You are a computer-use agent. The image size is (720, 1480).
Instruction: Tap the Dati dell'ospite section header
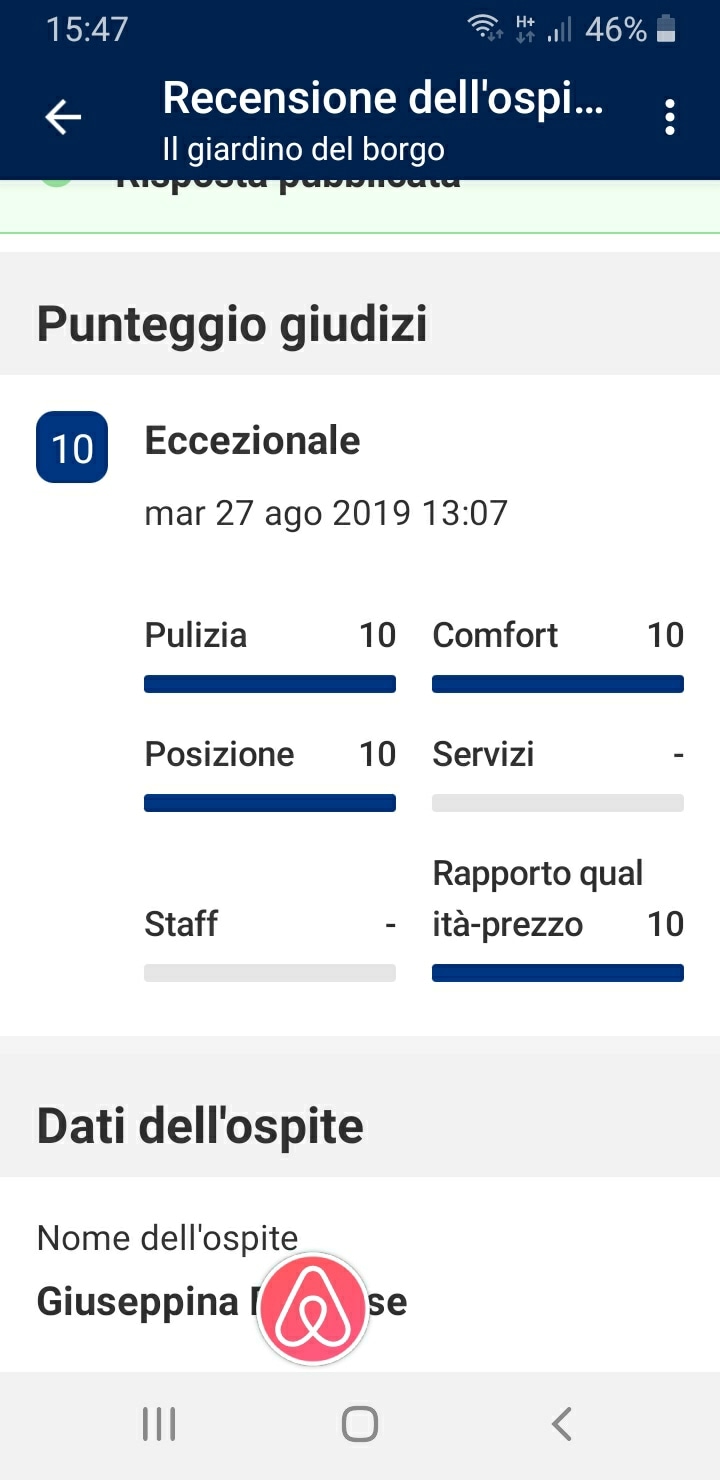[200, 1126]
